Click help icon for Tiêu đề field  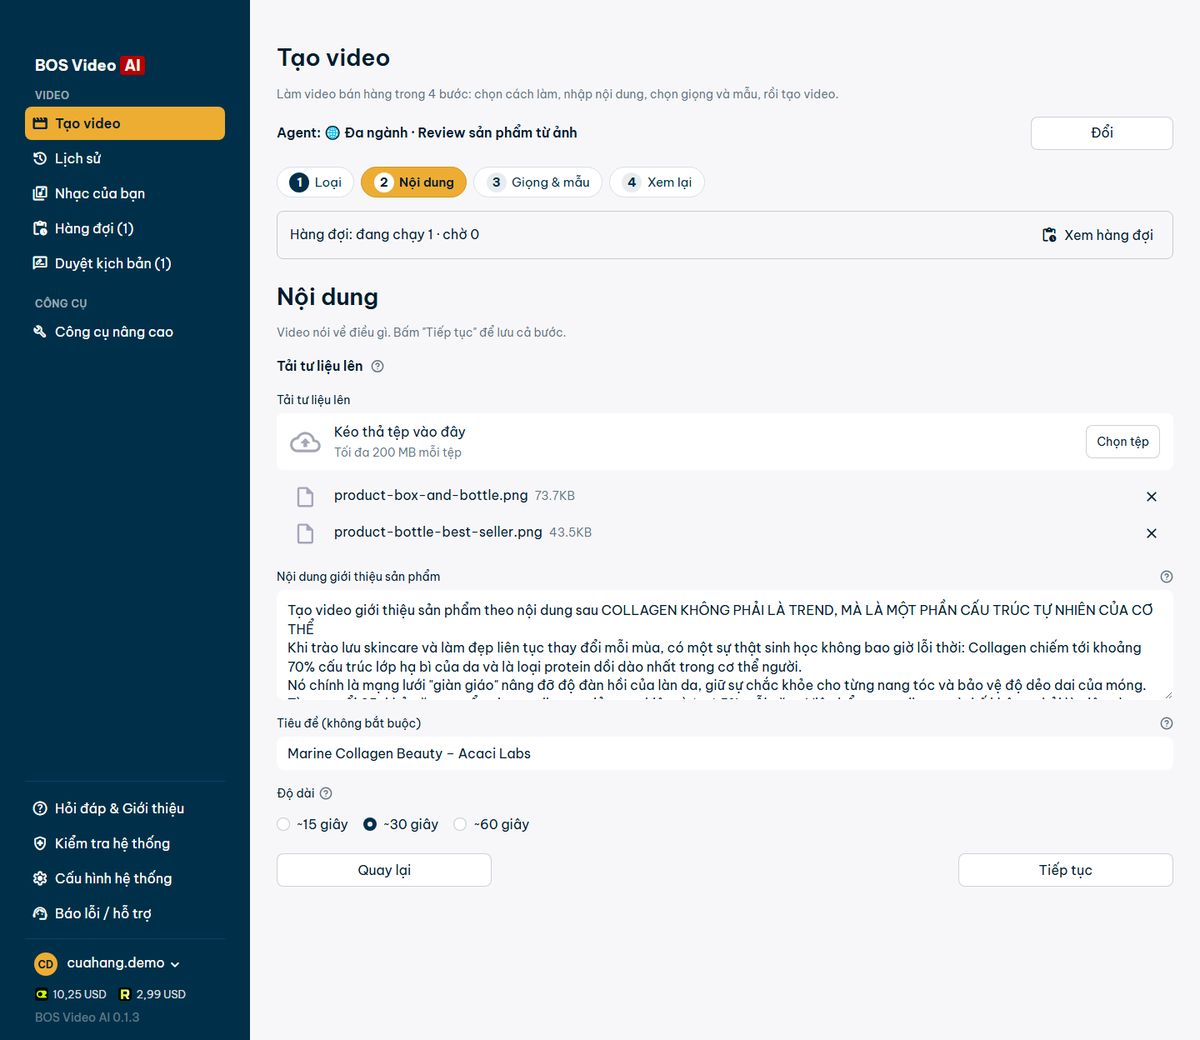pos(1166,723)
